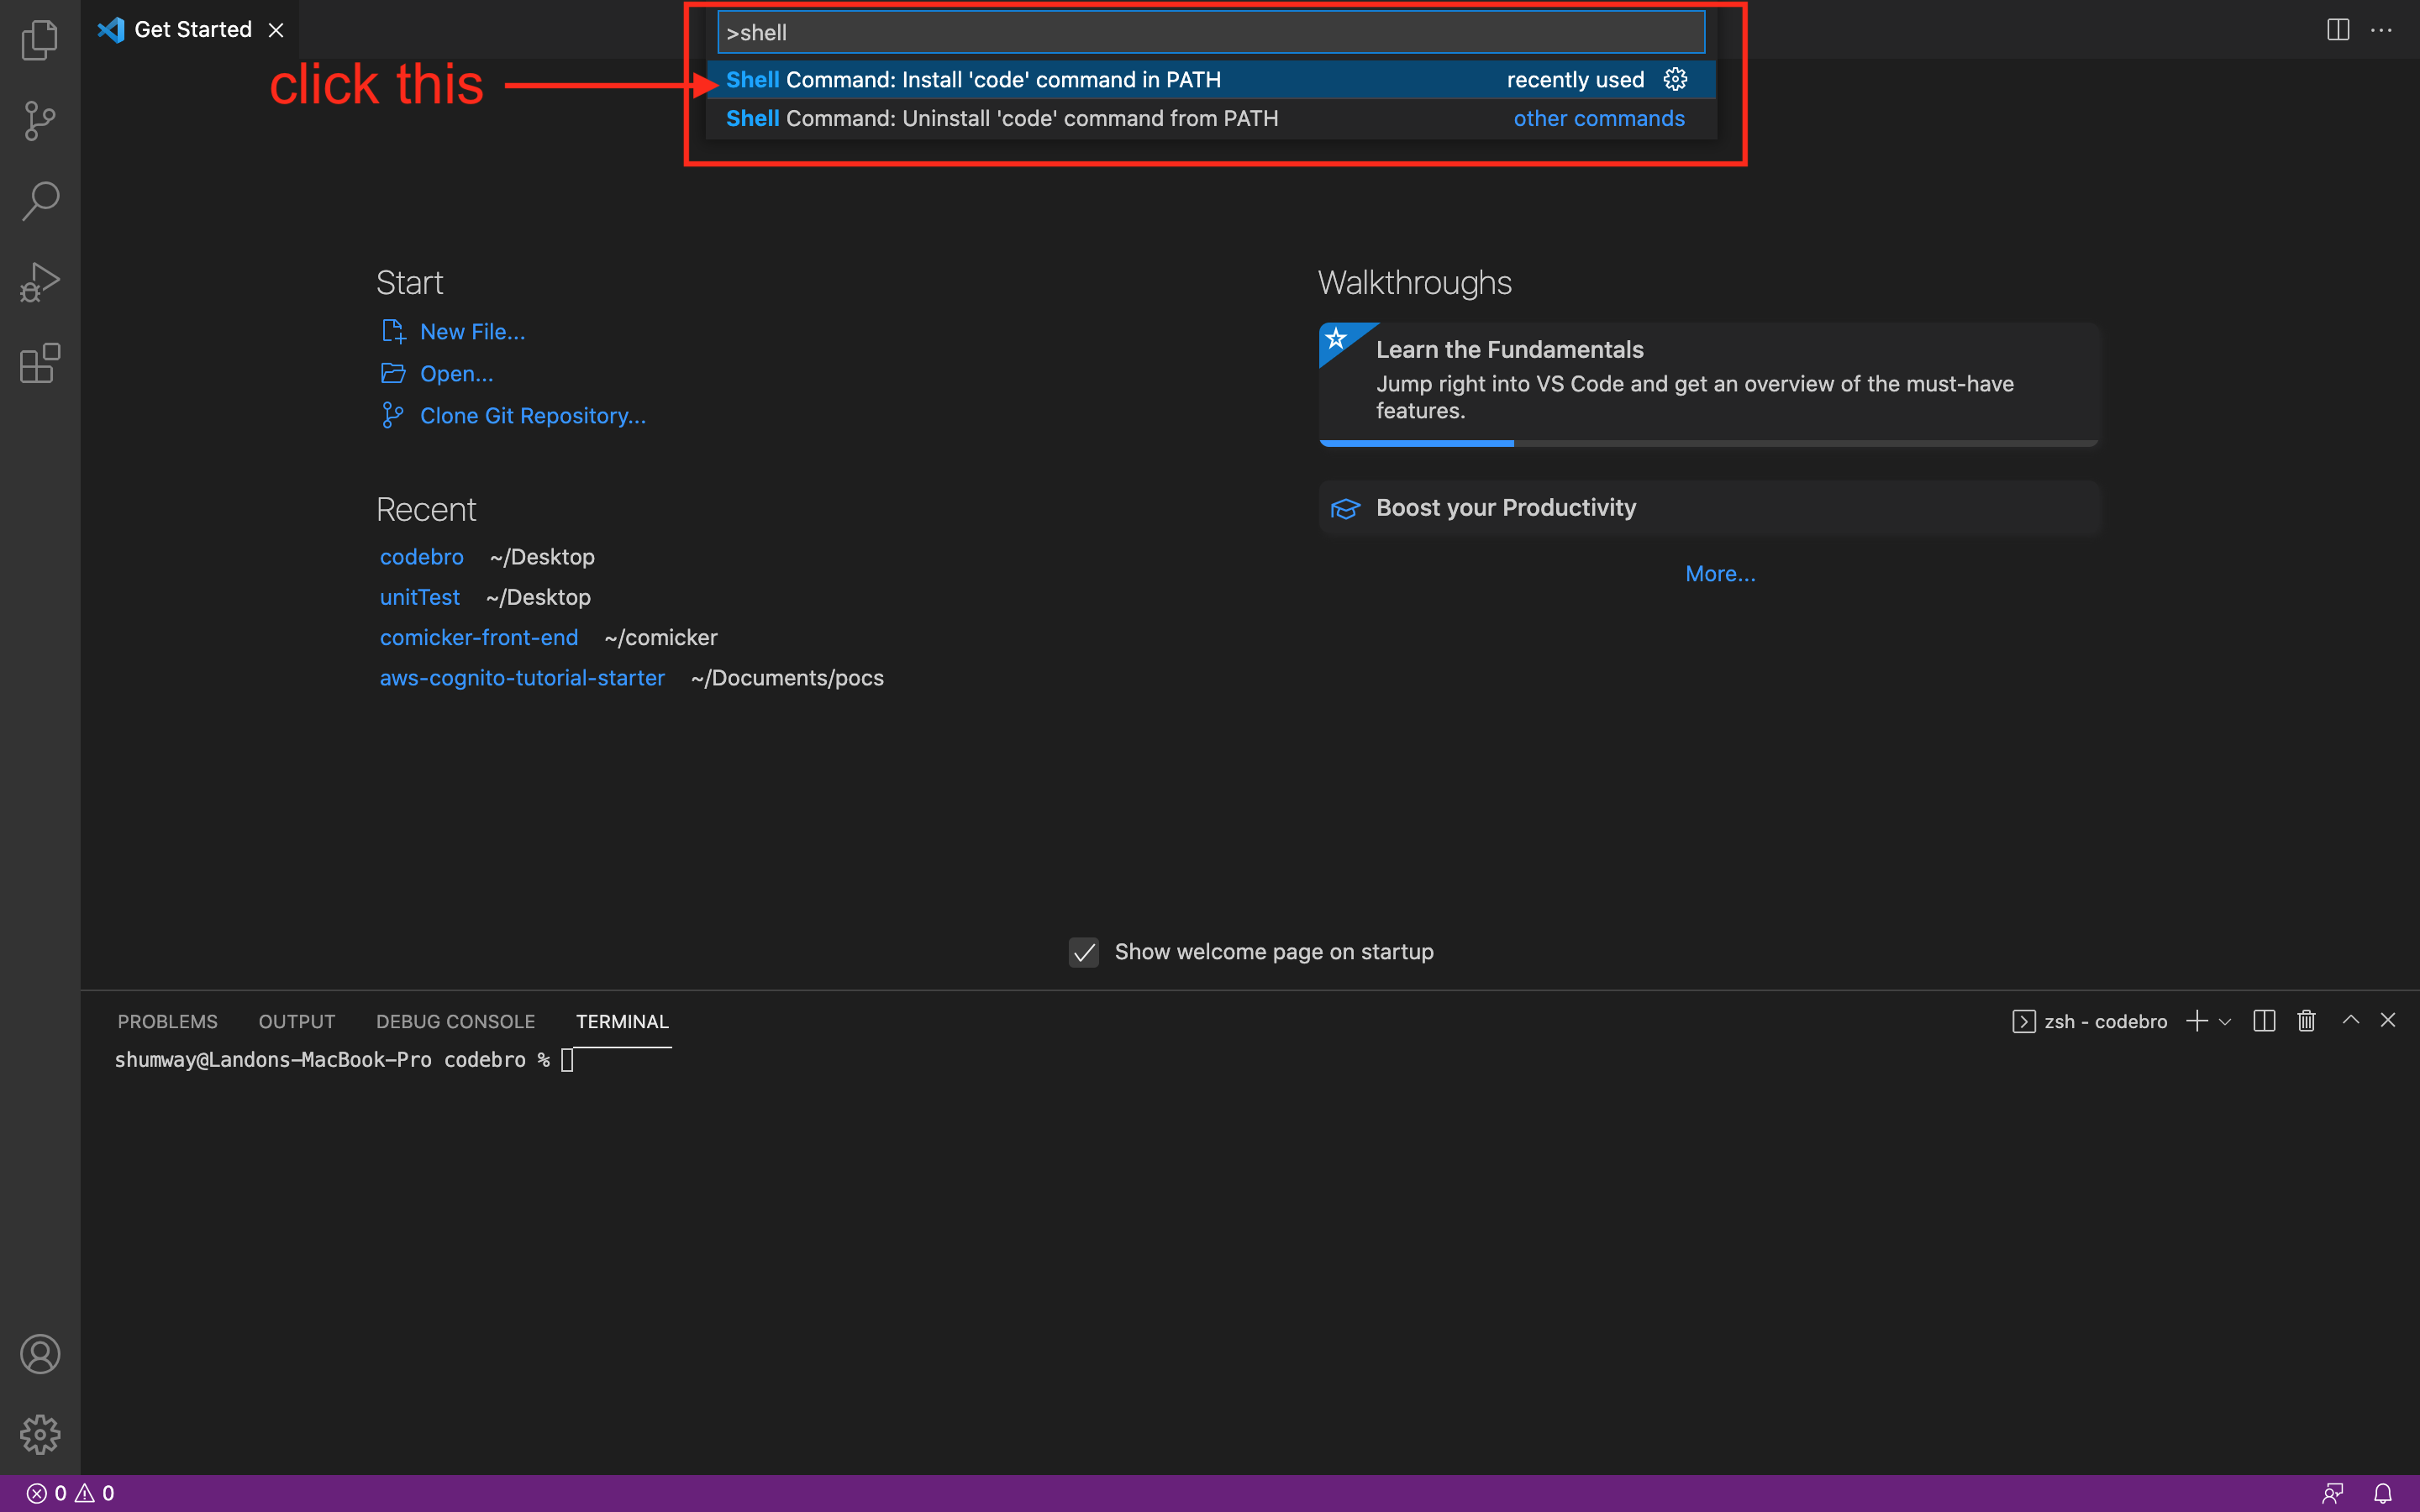The image size is (2420, 1512).
Task: Focus the terminal prompt line
Action: coord(345,1060)
